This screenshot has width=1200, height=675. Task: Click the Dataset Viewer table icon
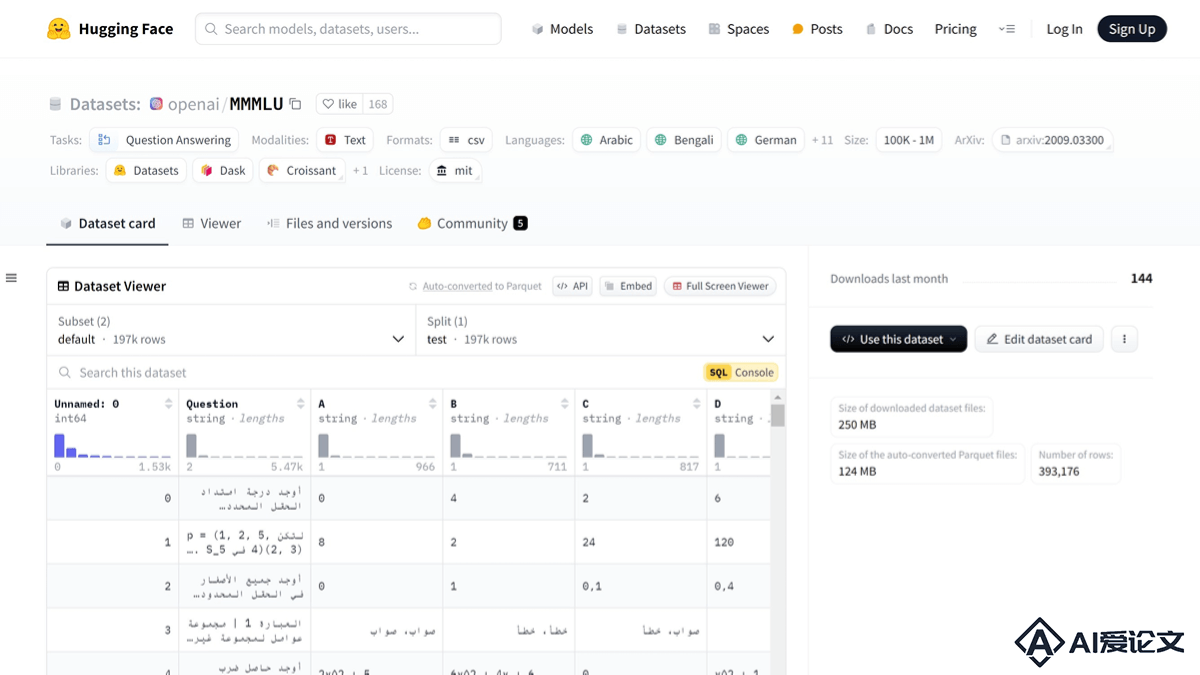click(x=63, y=286)
